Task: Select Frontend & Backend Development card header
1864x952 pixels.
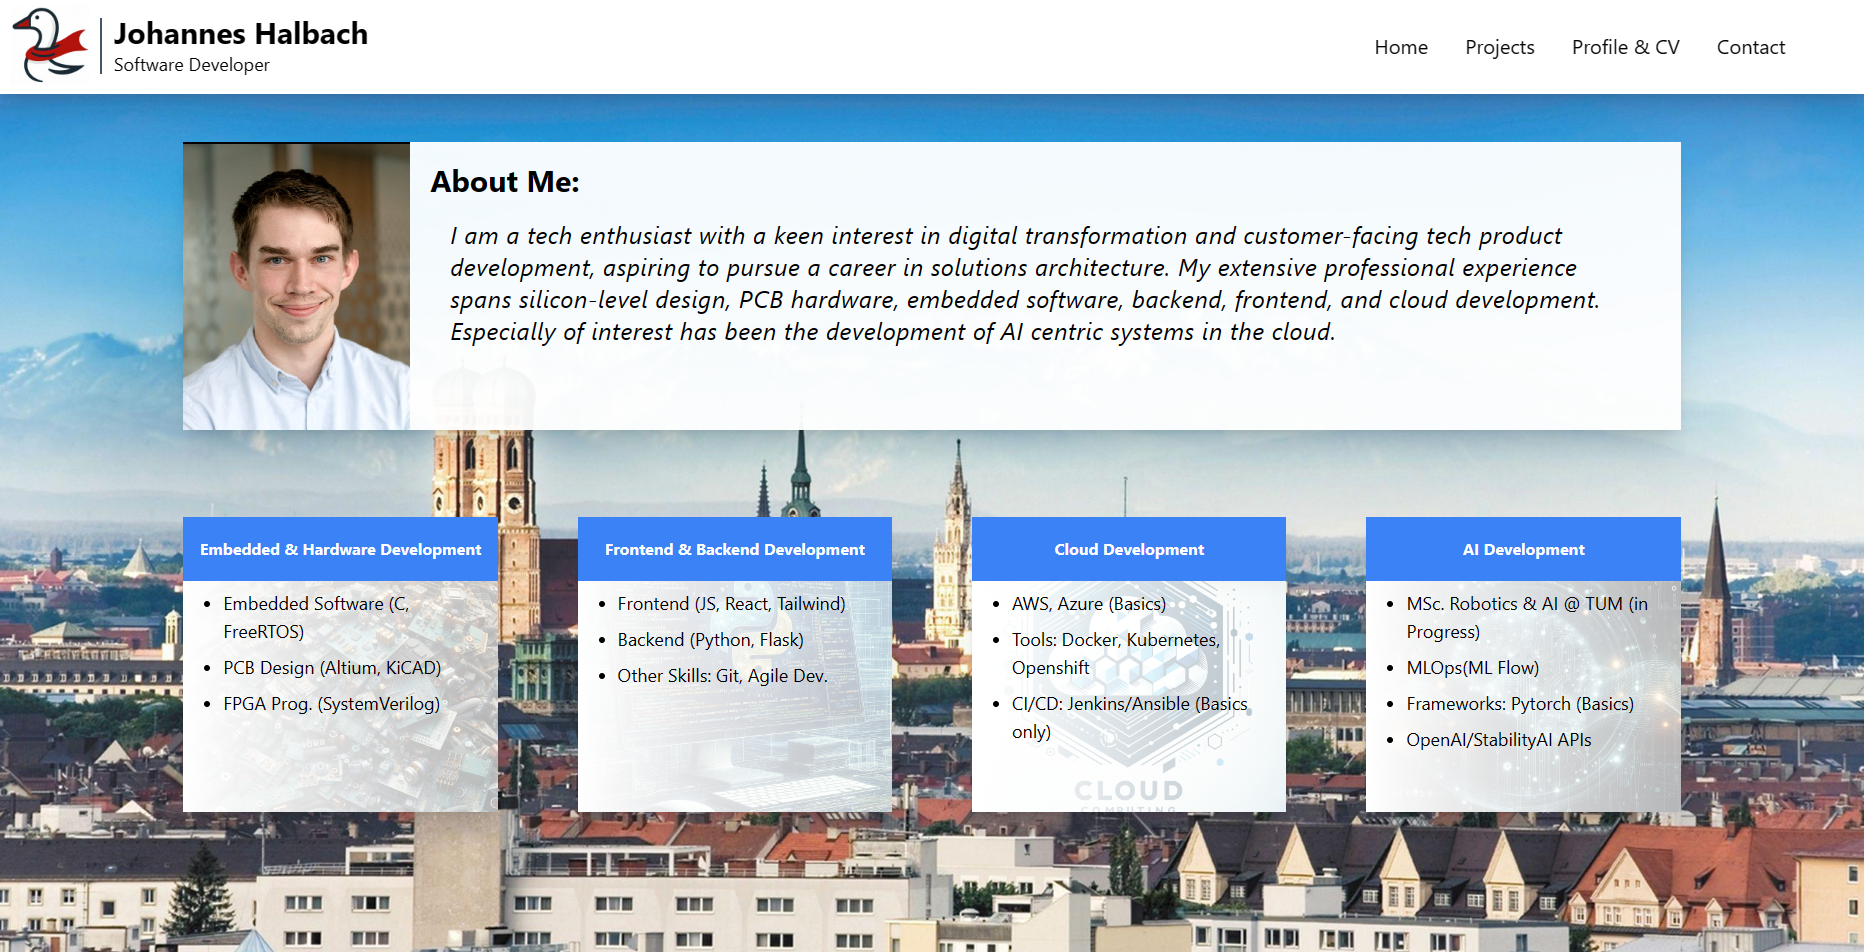Action: tap(735, 549)
